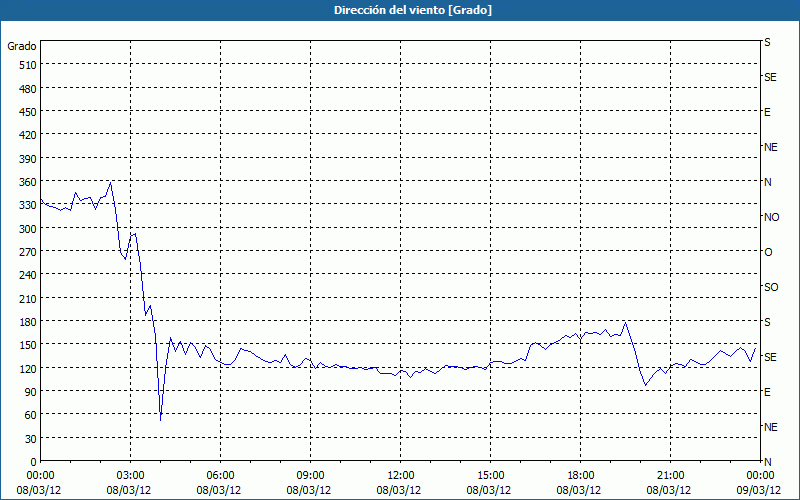This screenshot has height=500, width=800.
Task: Click the 360 degree axis label
Action: point(28,182)
